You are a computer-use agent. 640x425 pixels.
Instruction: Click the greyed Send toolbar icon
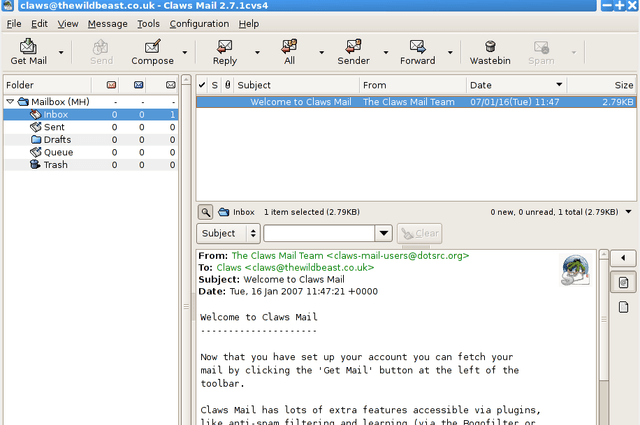[101, 51]
